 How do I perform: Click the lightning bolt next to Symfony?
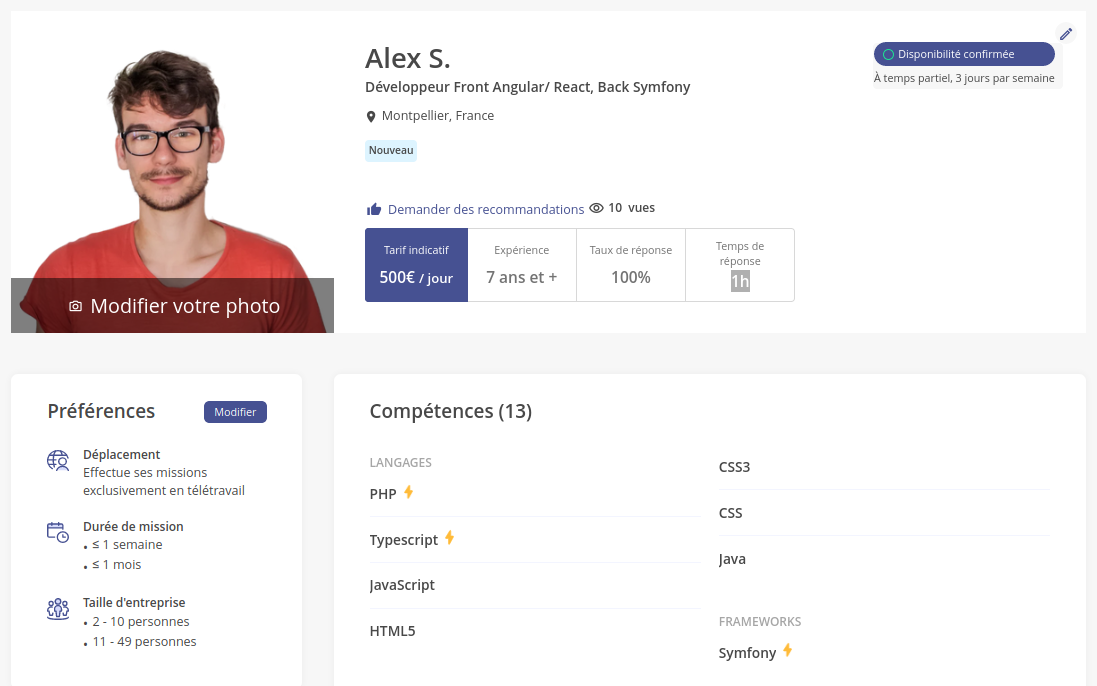(787, 650)
